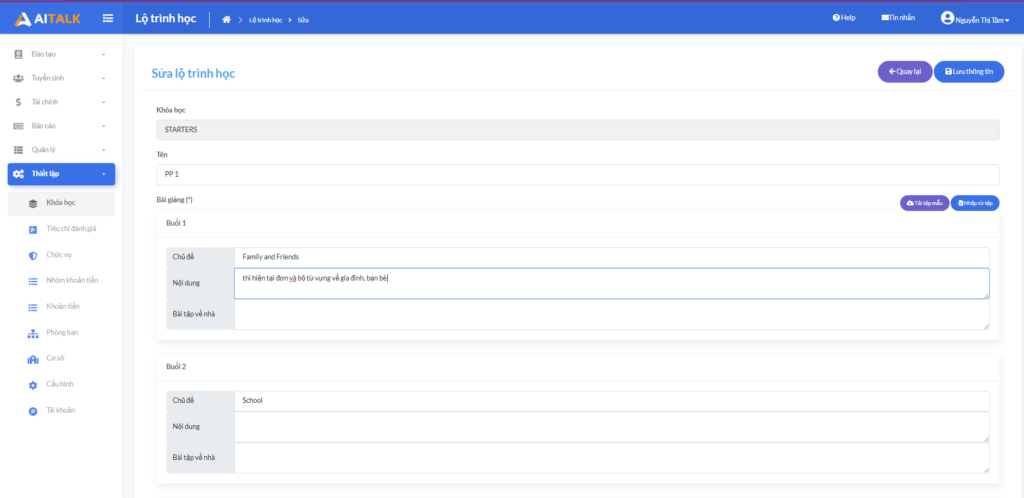Image resolution: width=1024 pixels, height=498 pixels.
Task: Click the user avatar icon in header
Action: click(x=947, y=18)
